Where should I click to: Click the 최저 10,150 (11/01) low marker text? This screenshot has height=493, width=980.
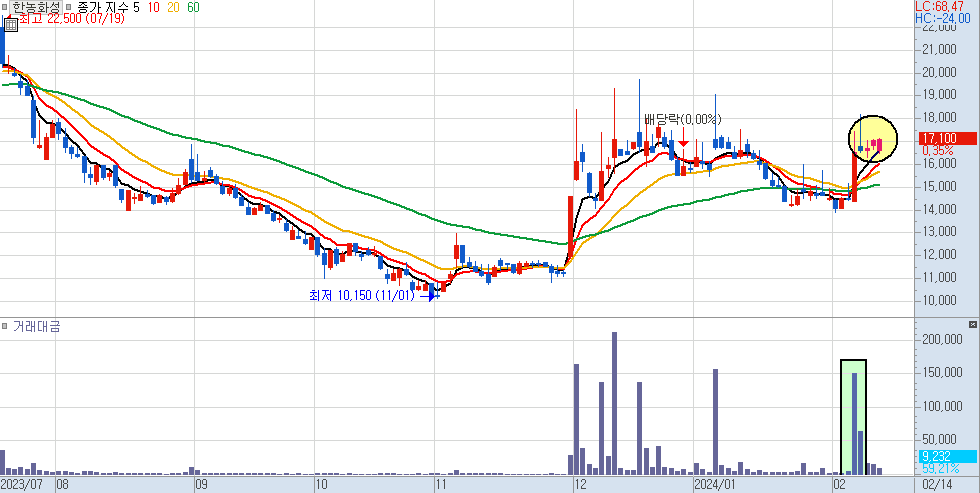(x=362, y=295)
